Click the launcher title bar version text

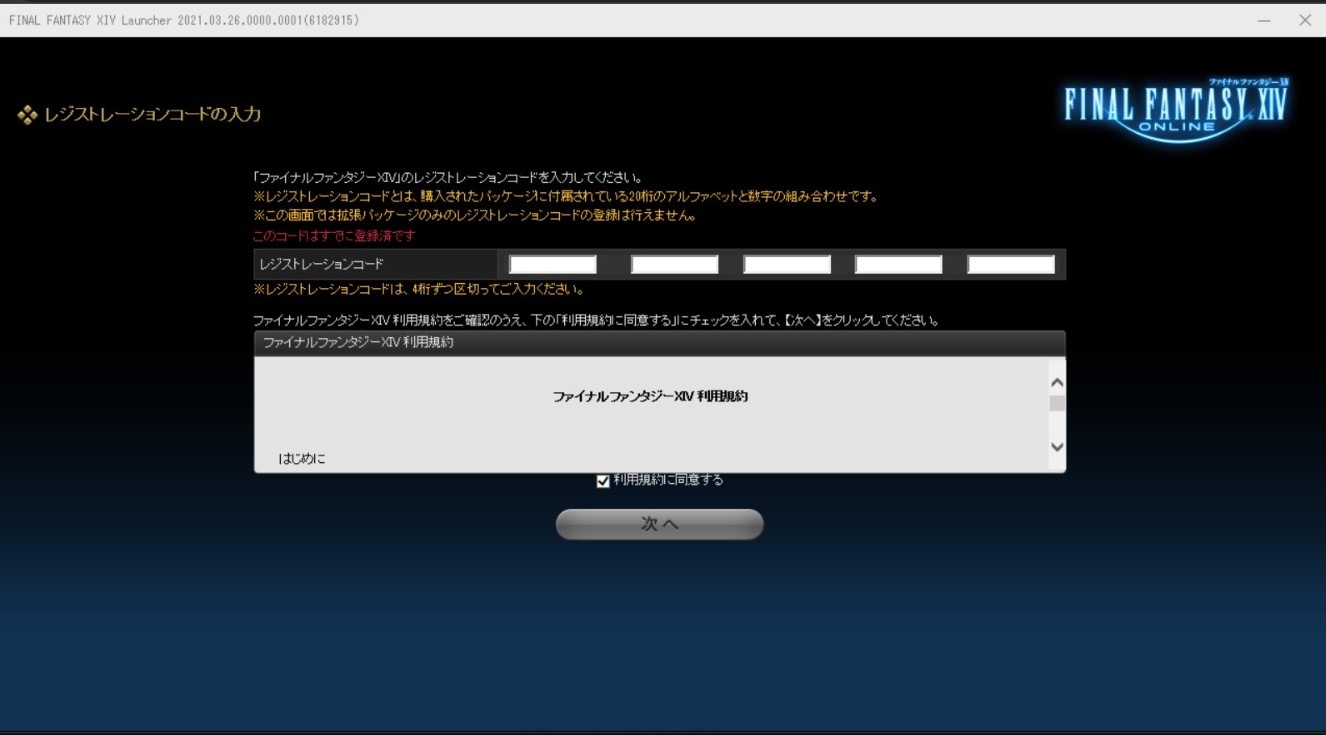coord(183,20)
